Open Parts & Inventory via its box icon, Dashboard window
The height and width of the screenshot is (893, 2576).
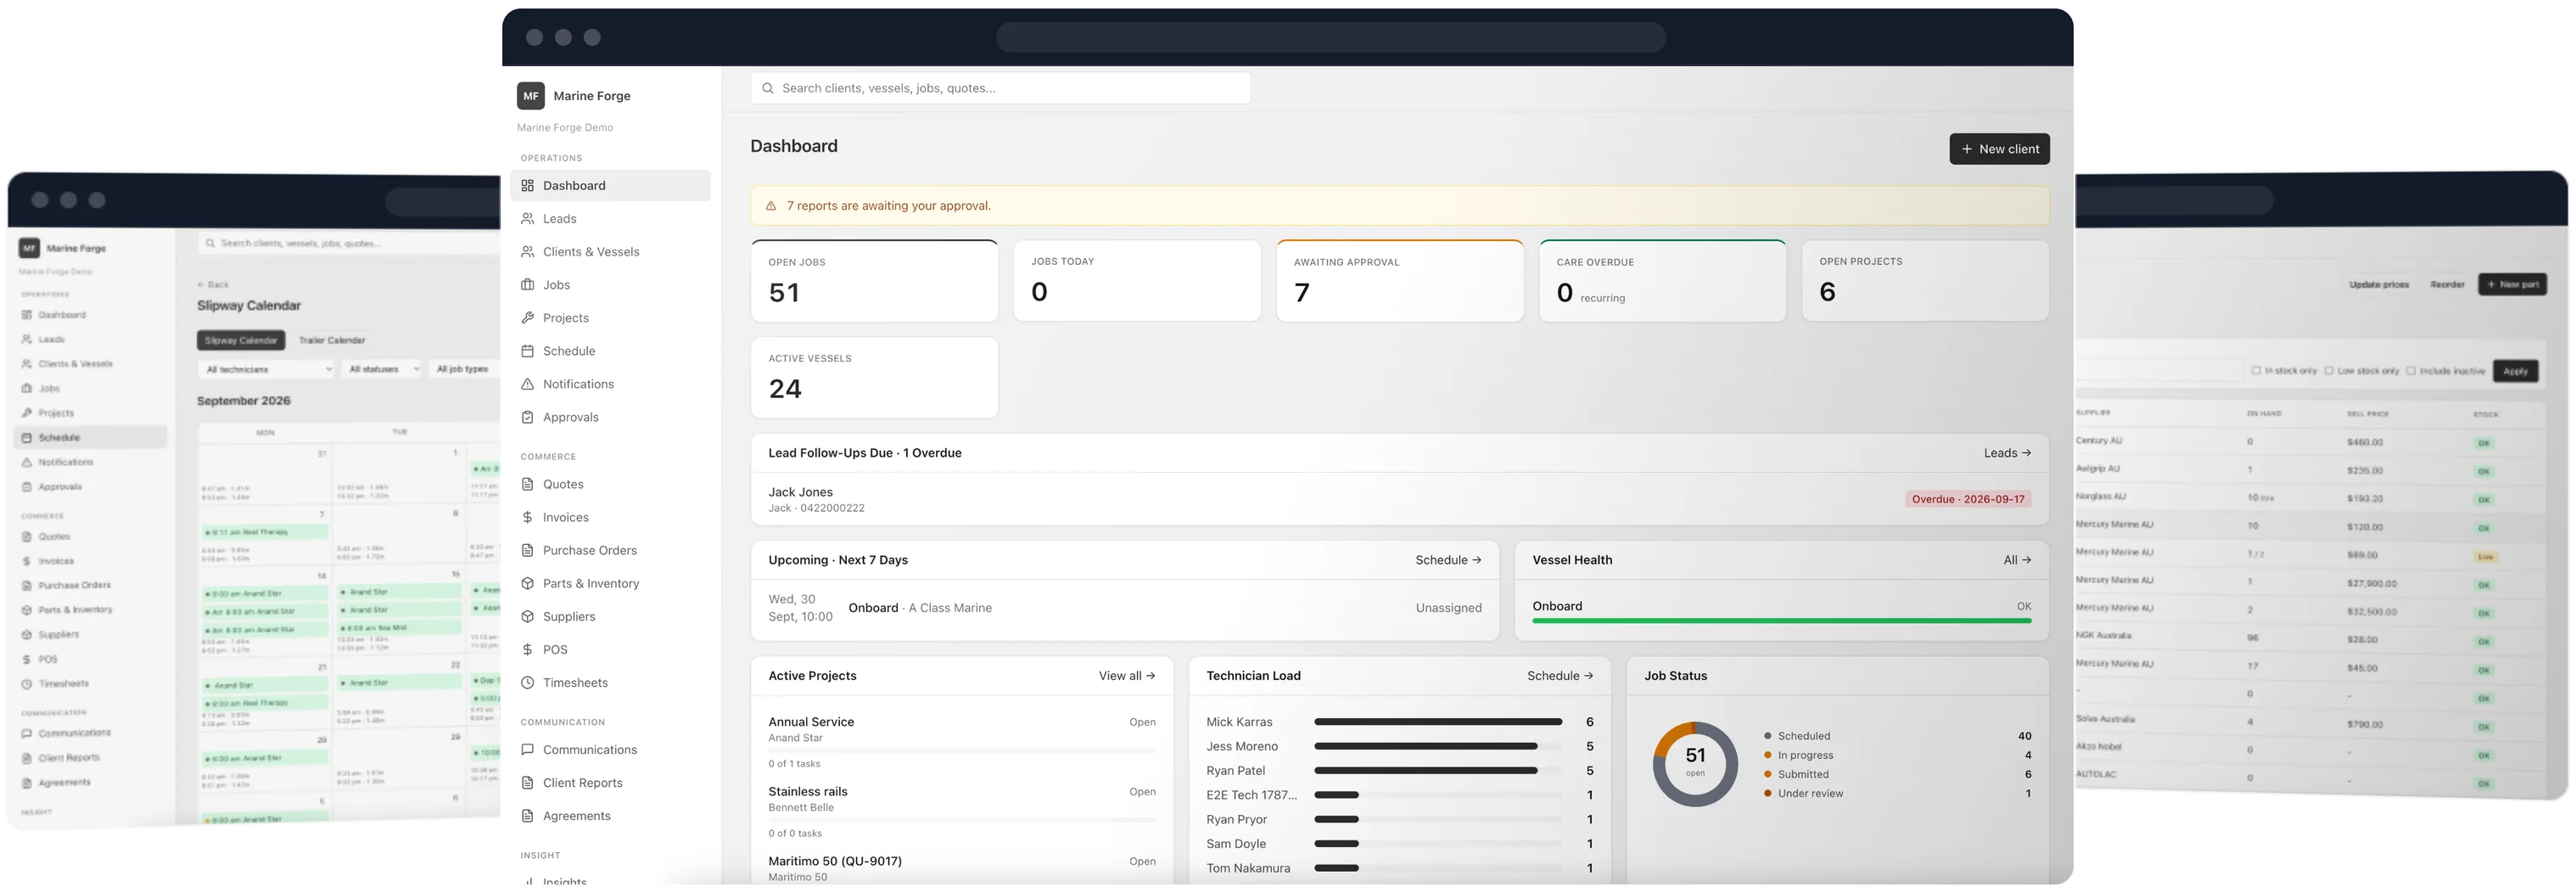point(527,583)
